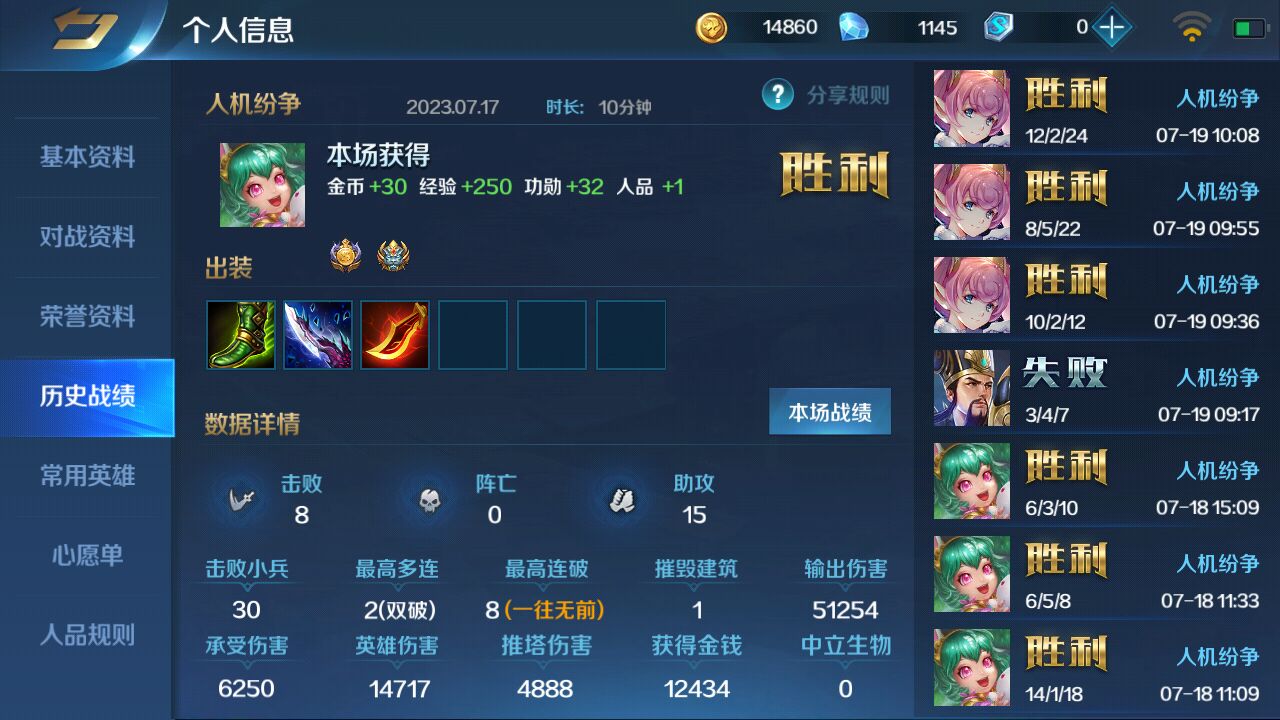Tap the back arrow icon

85,28
